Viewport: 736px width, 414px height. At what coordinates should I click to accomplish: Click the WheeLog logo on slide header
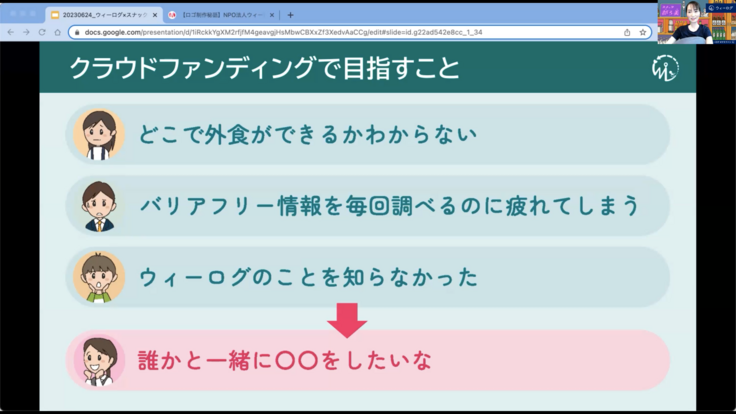pos(665,68)
